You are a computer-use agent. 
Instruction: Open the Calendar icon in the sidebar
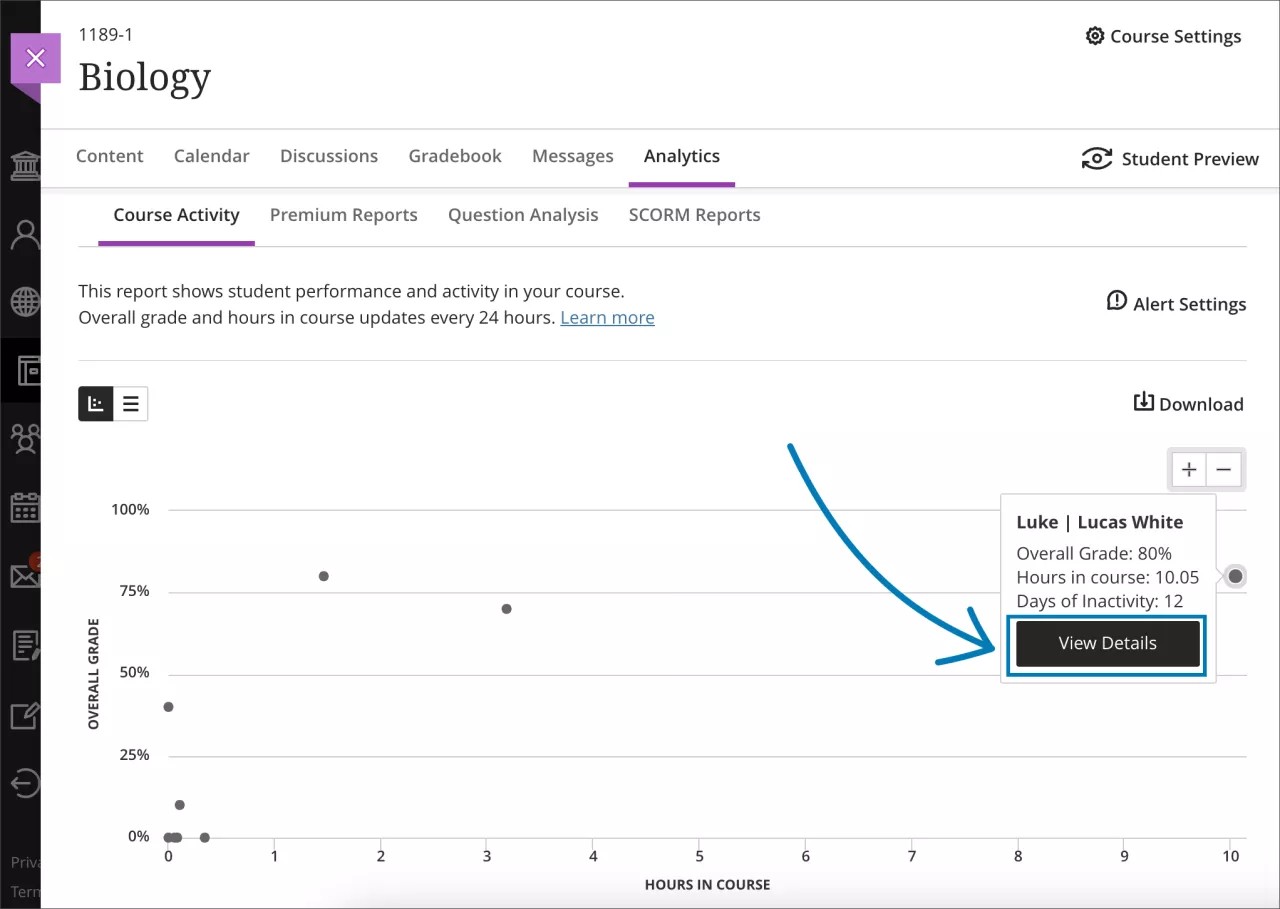click(24, 507)
